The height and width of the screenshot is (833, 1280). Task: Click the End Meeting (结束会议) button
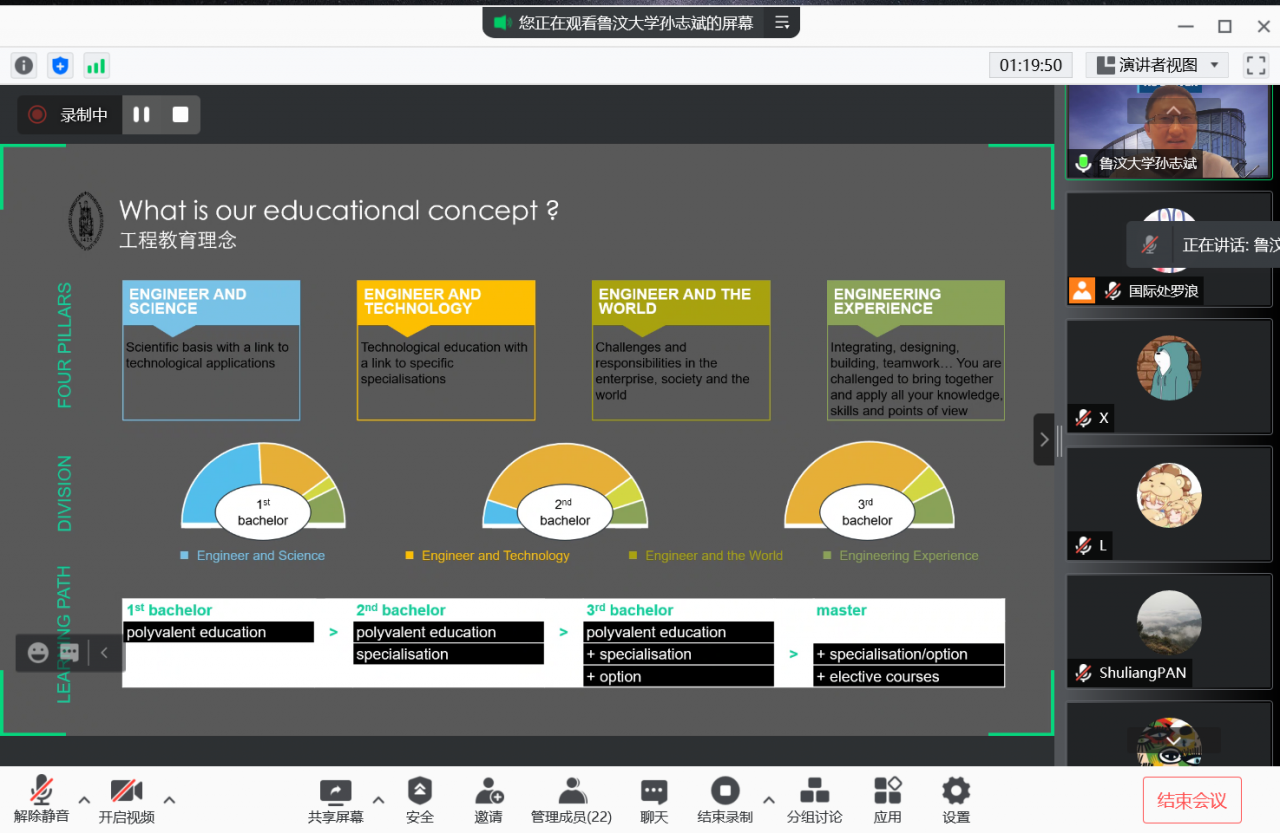tap(1192, 800)
